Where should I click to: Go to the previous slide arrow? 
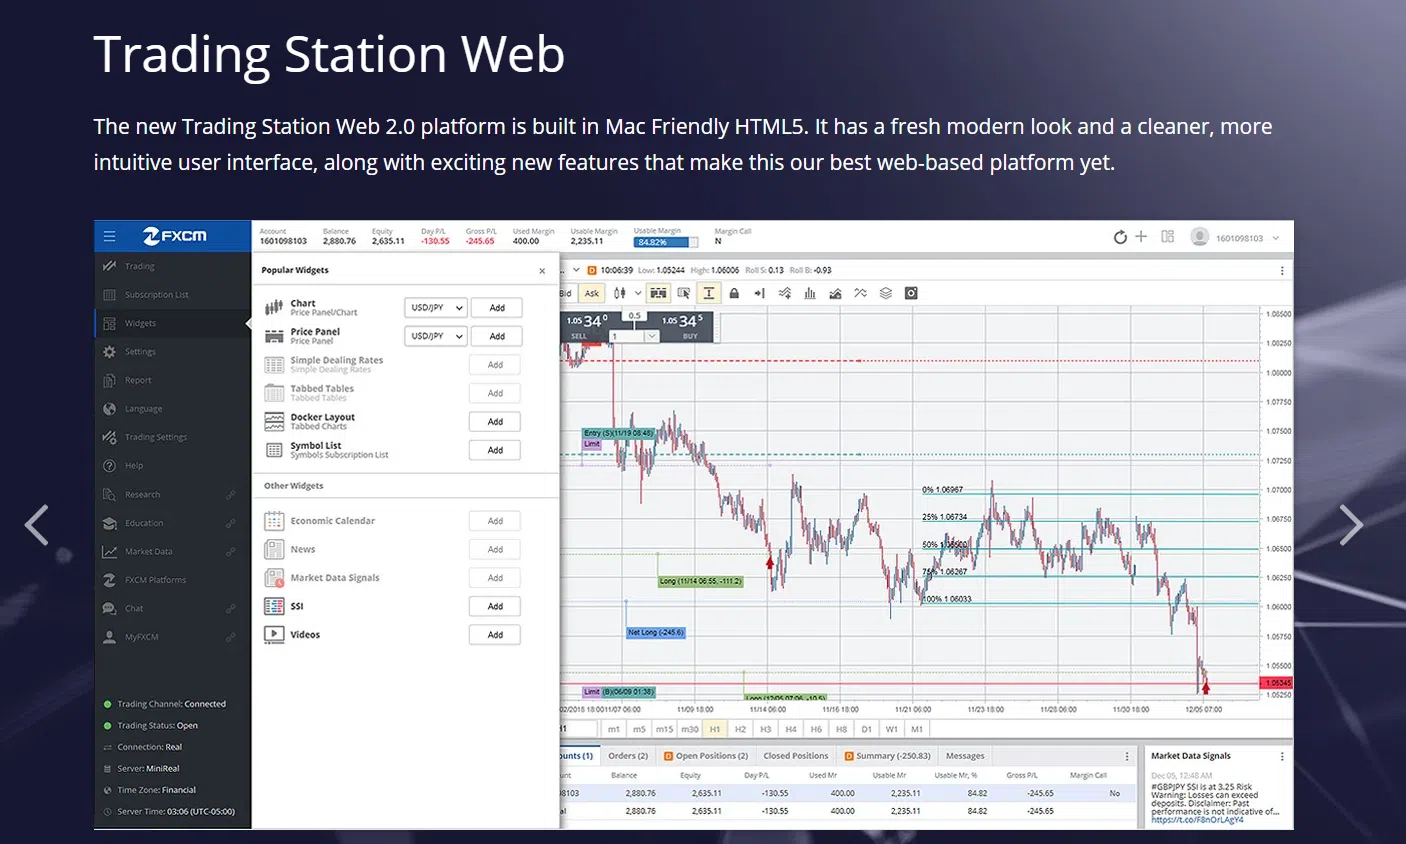(x=37, y=525)
